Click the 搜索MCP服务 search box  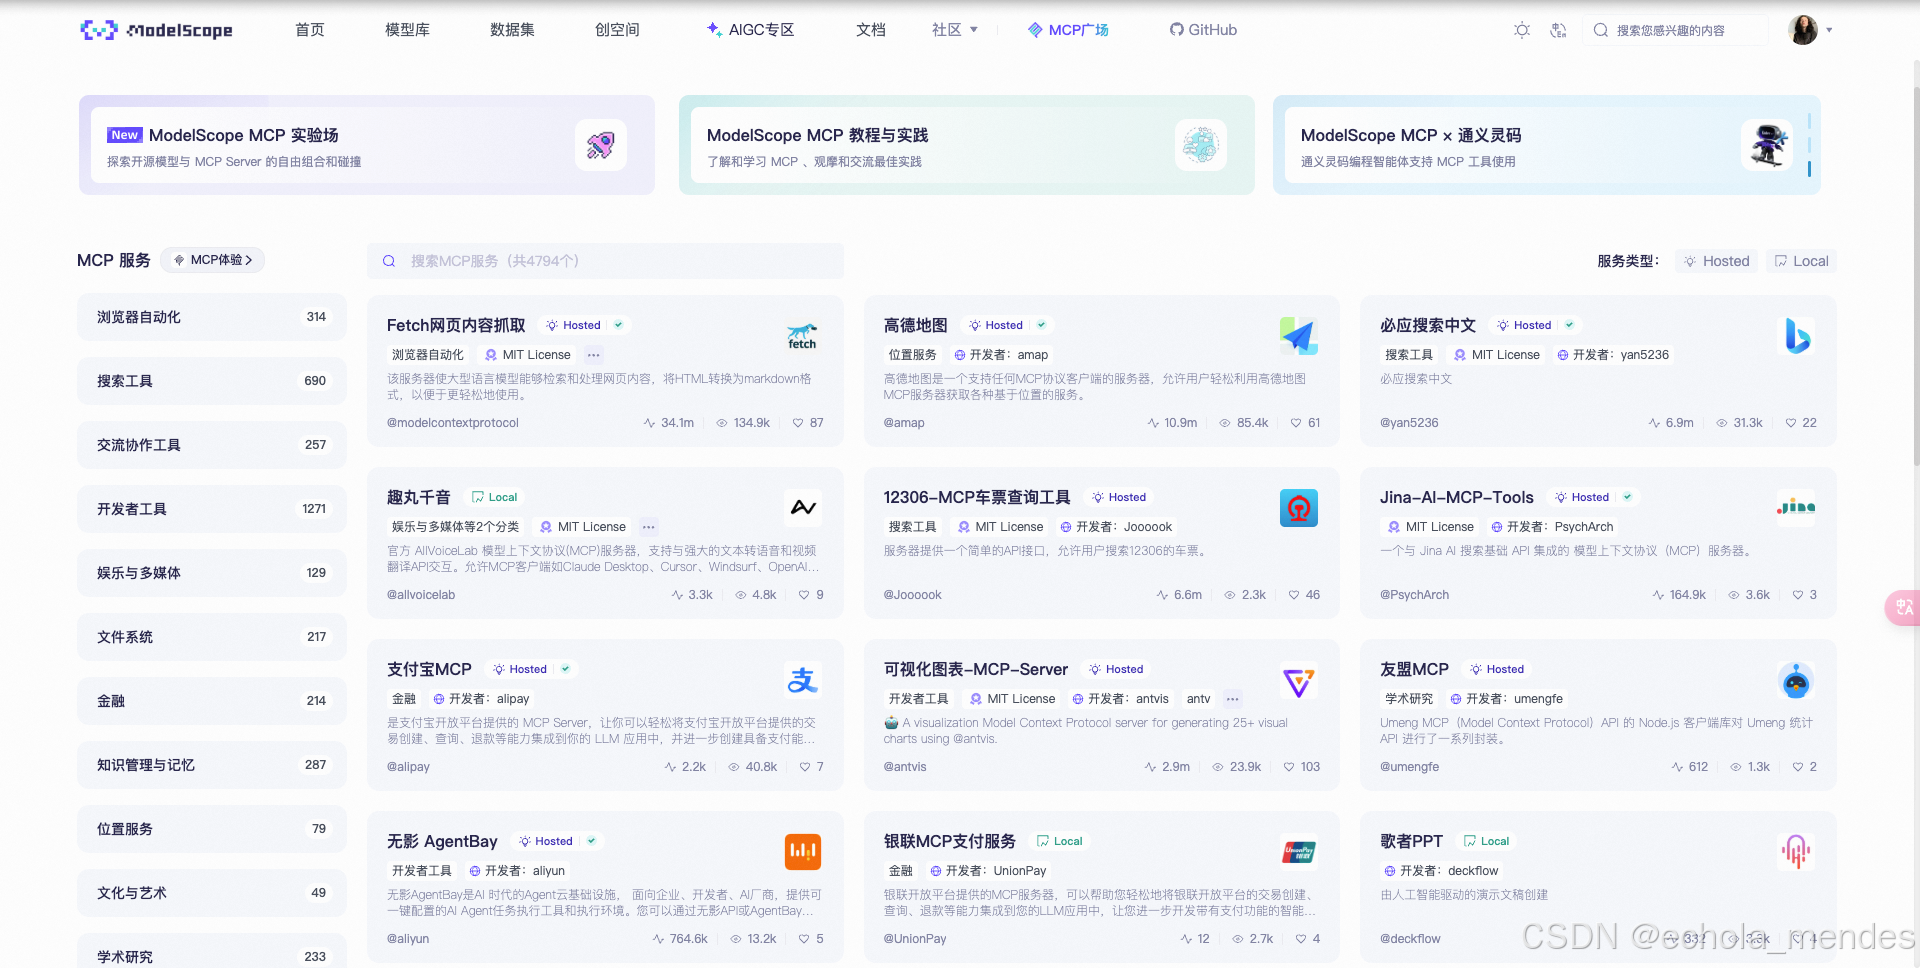pyautogui.click(x=605, y=261)
